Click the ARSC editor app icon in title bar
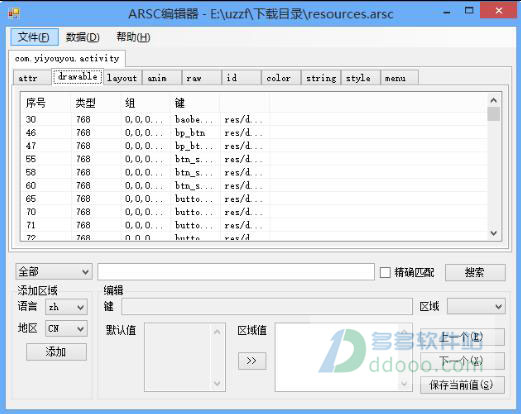This screenshot has width=521, height=414. click(14, 13)
